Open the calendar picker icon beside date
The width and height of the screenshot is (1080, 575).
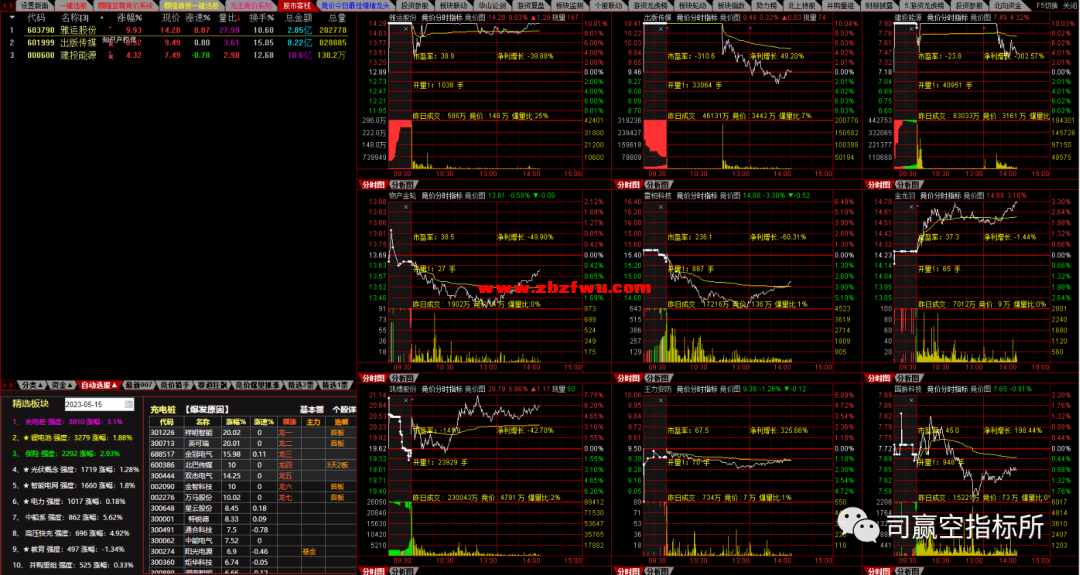pos(129,404)
